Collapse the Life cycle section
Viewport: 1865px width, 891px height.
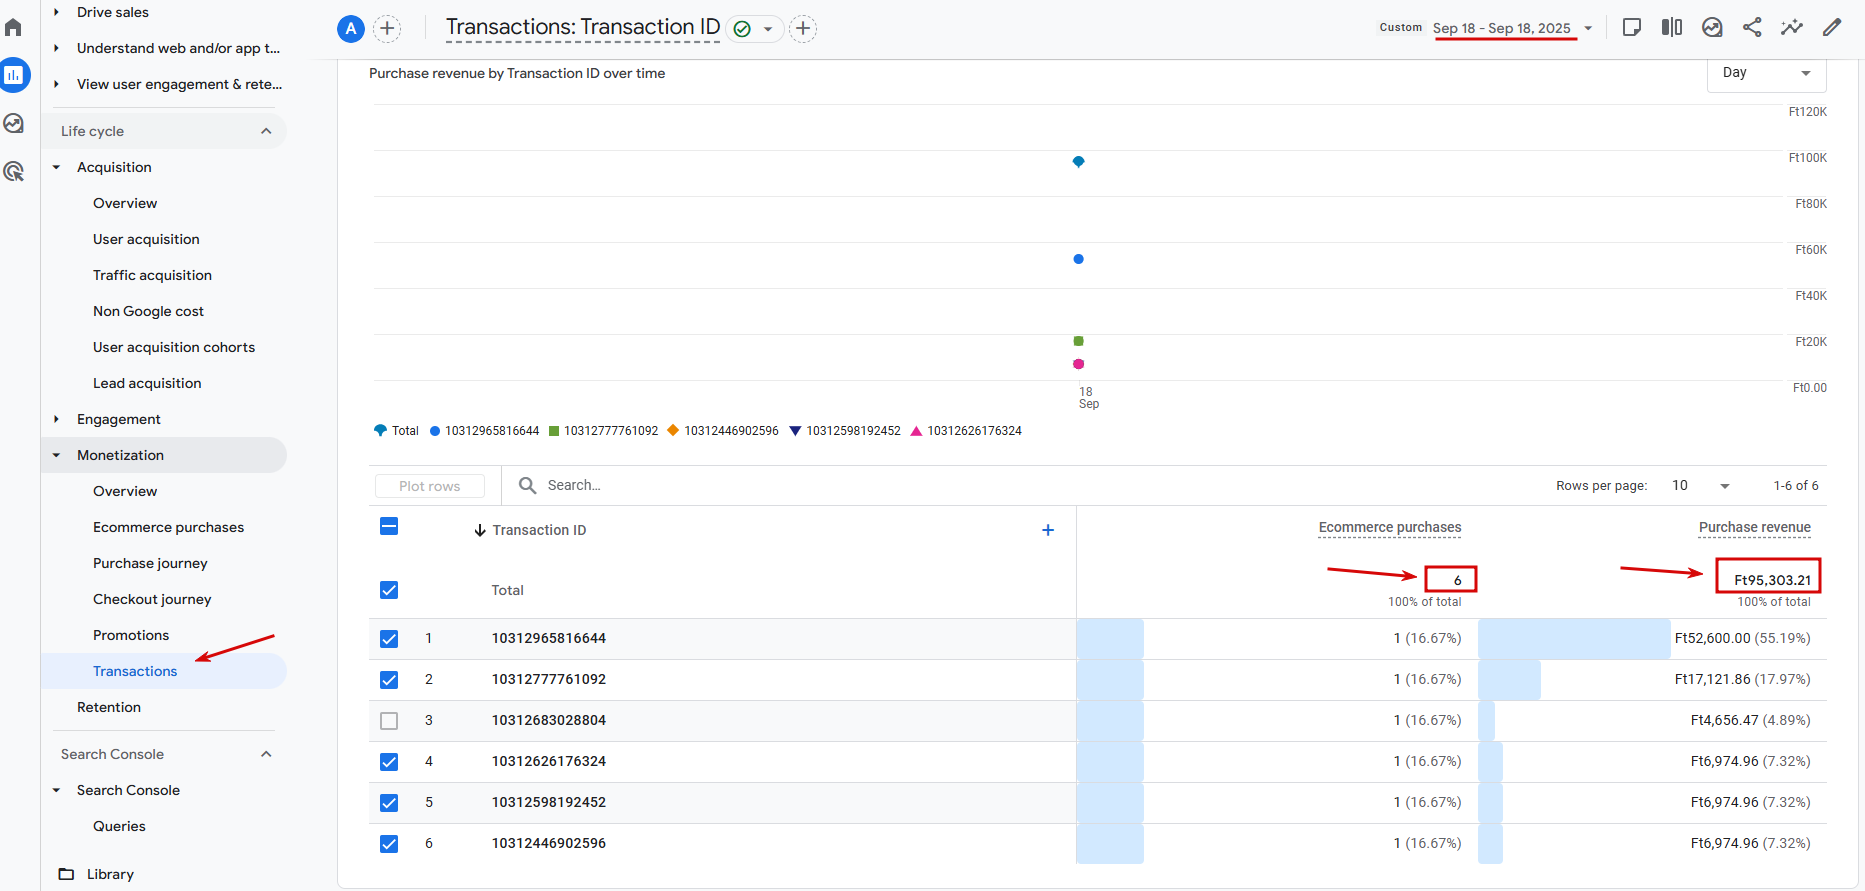tap(266, 131)
